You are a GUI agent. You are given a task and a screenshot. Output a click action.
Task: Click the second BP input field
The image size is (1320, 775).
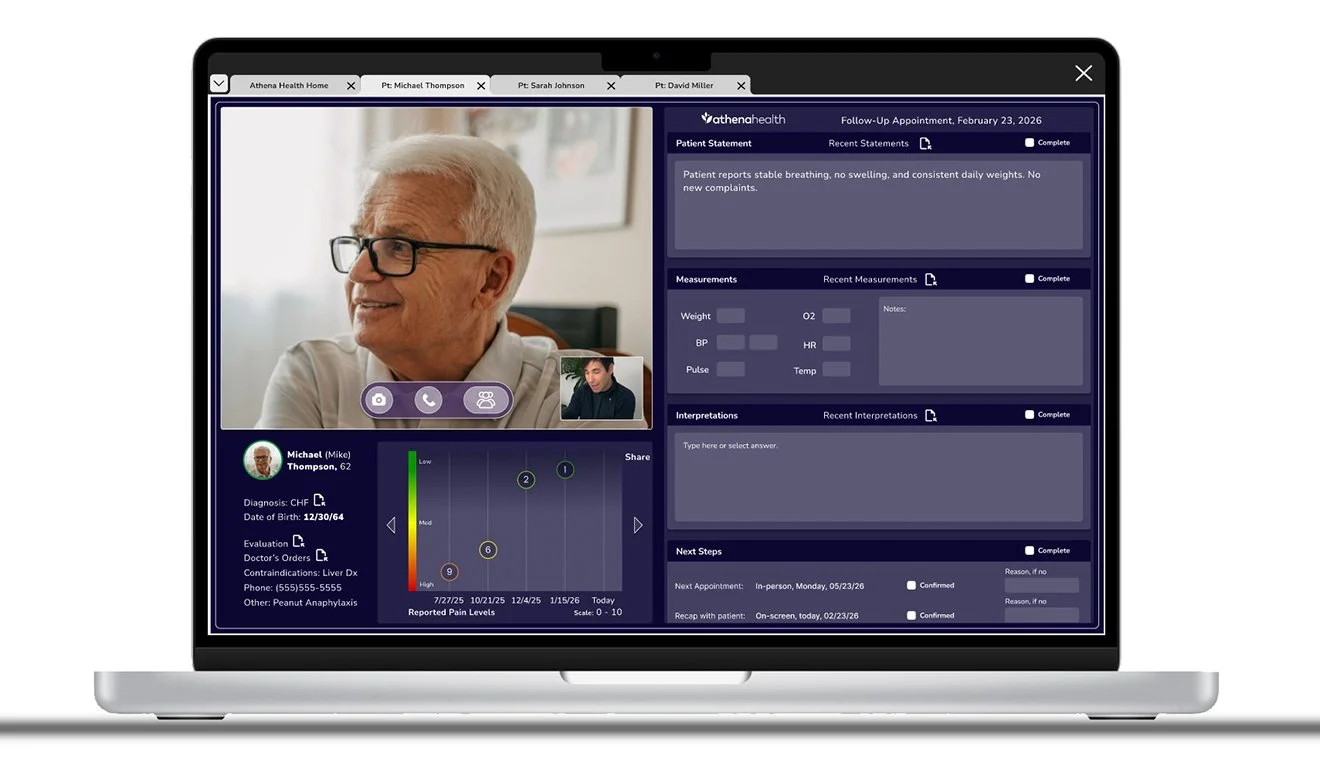[x=763, y=342]
